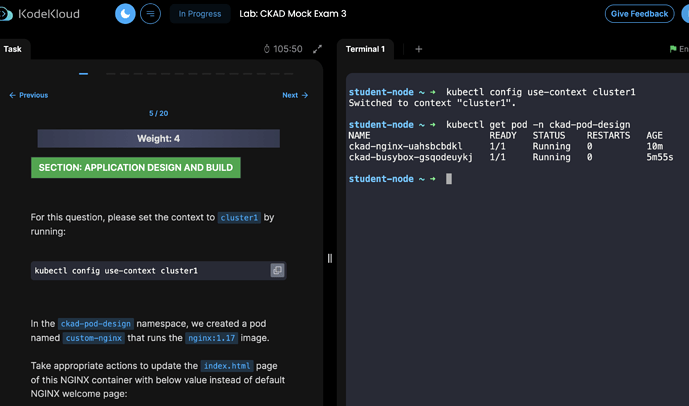The height and width of the screenshot is (406, 689).
Task: Toggle dark mode moon button
Action: [x=125, y=14]
